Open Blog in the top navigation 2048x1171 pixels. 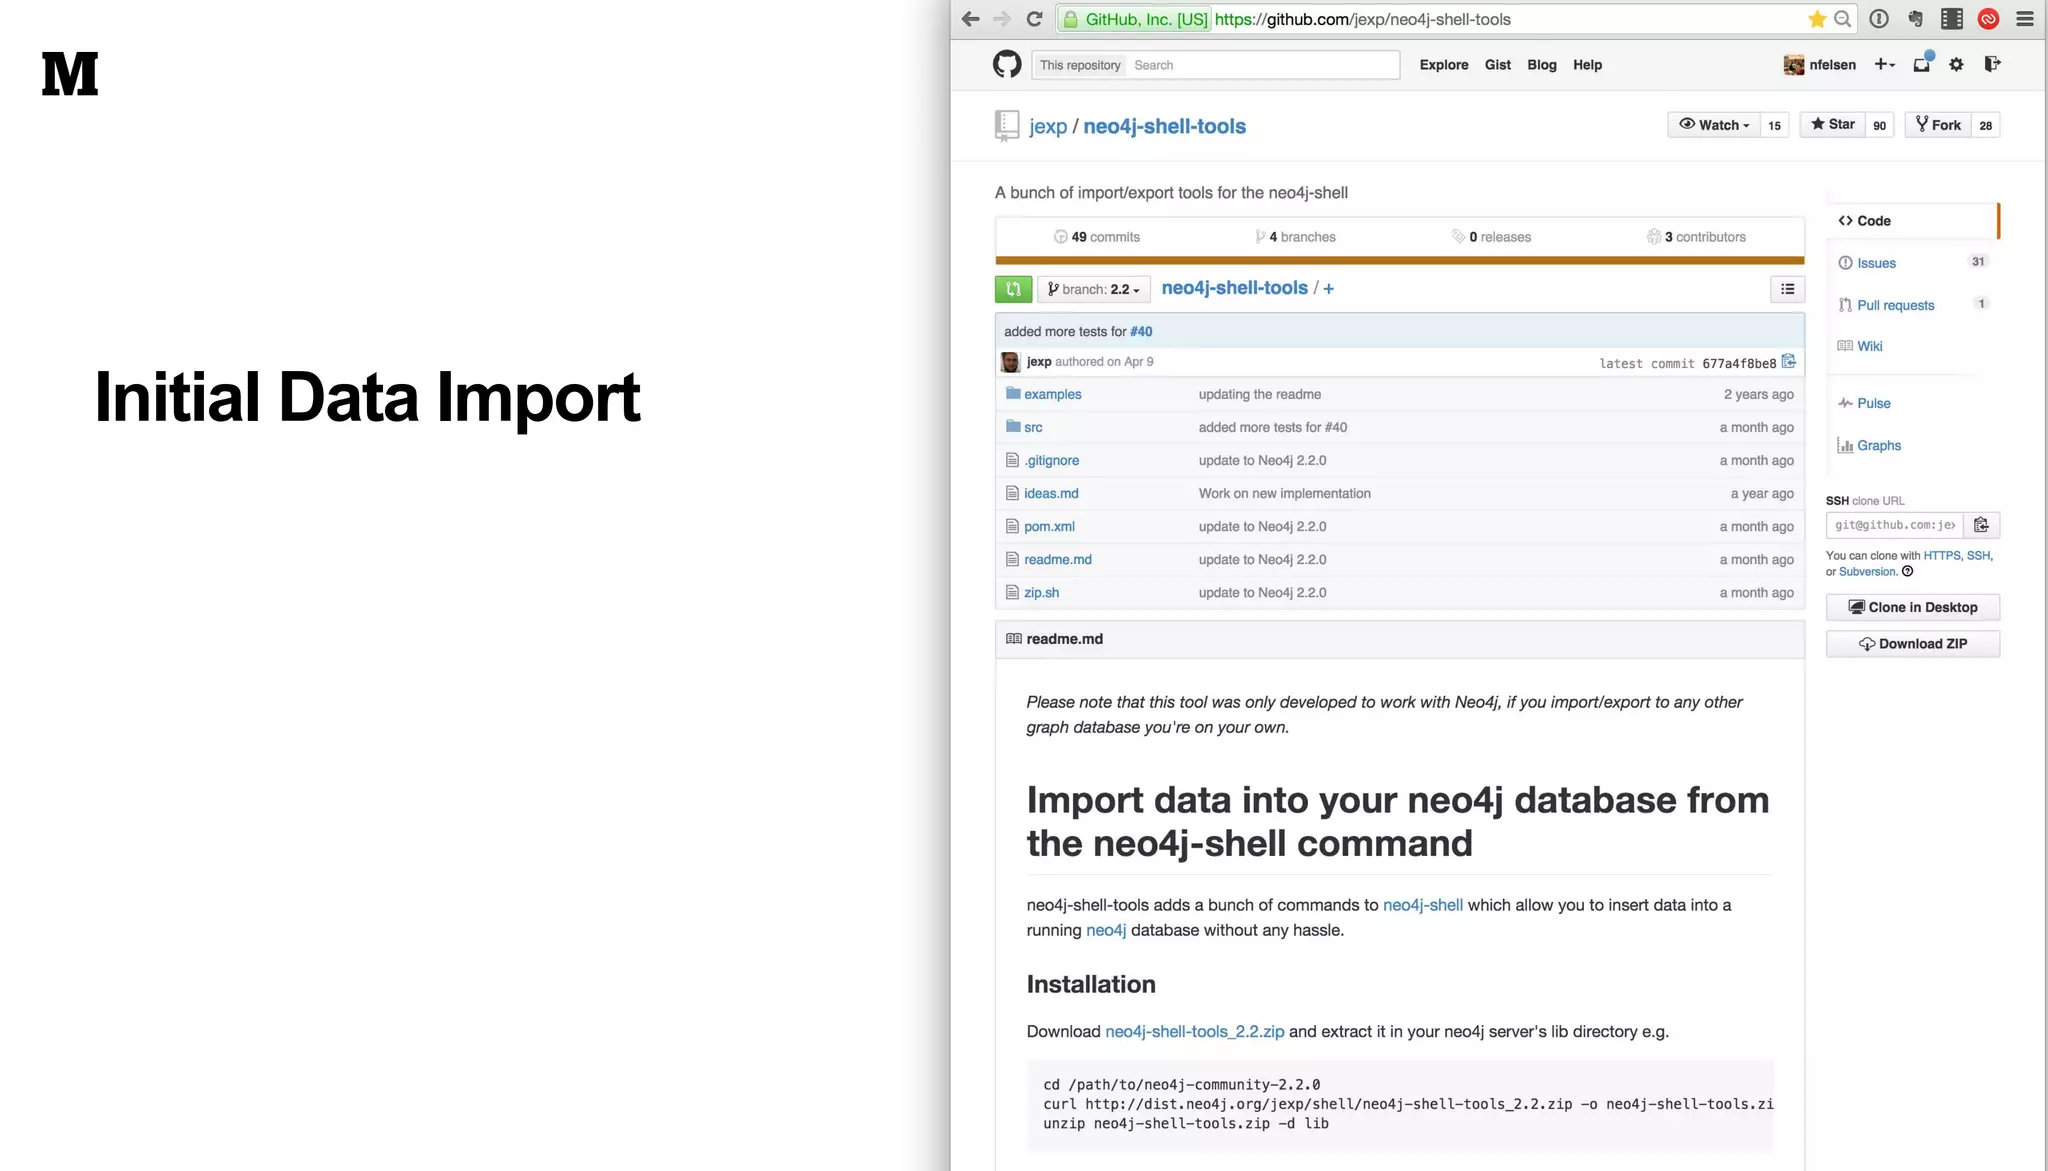(x=1542, y=65)
